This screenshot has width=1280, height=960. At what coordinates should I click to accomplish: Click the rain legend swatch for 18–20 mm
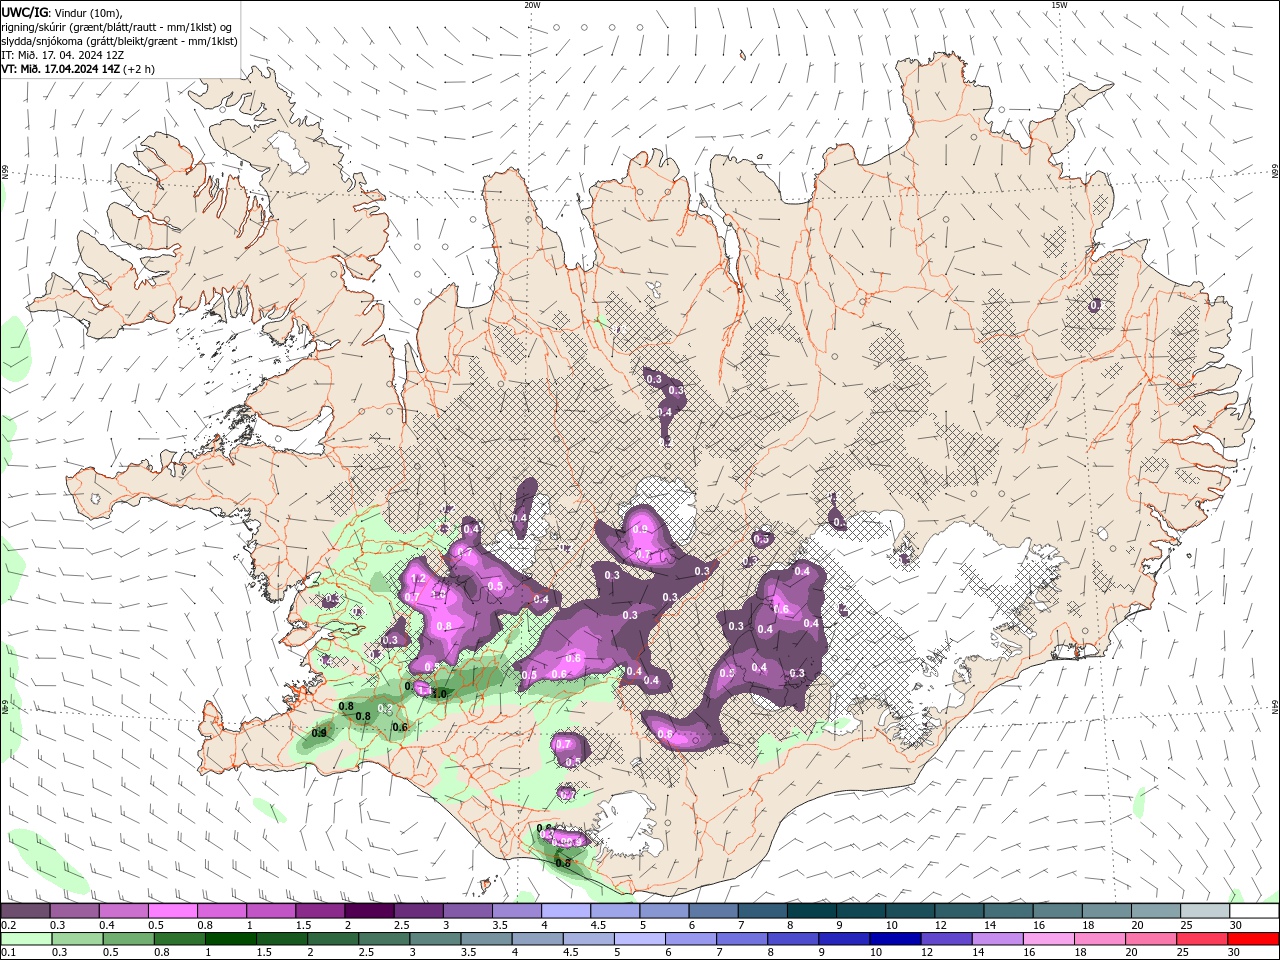click(x=1099, y=939)
